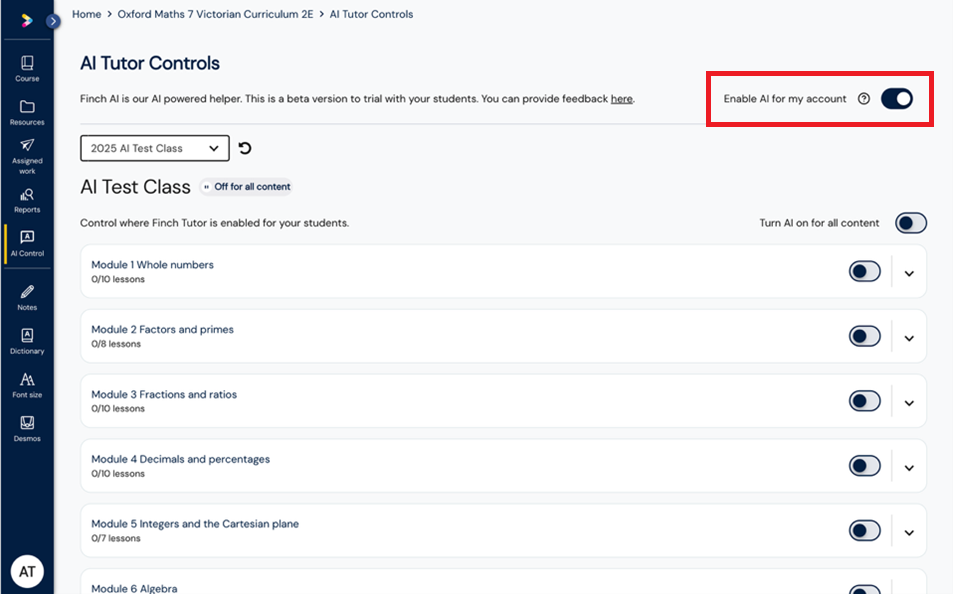Click the Home breadcrumb
The width and height of the screenshot is (953, 594).
pyautogui.click(x=86, y=14)
